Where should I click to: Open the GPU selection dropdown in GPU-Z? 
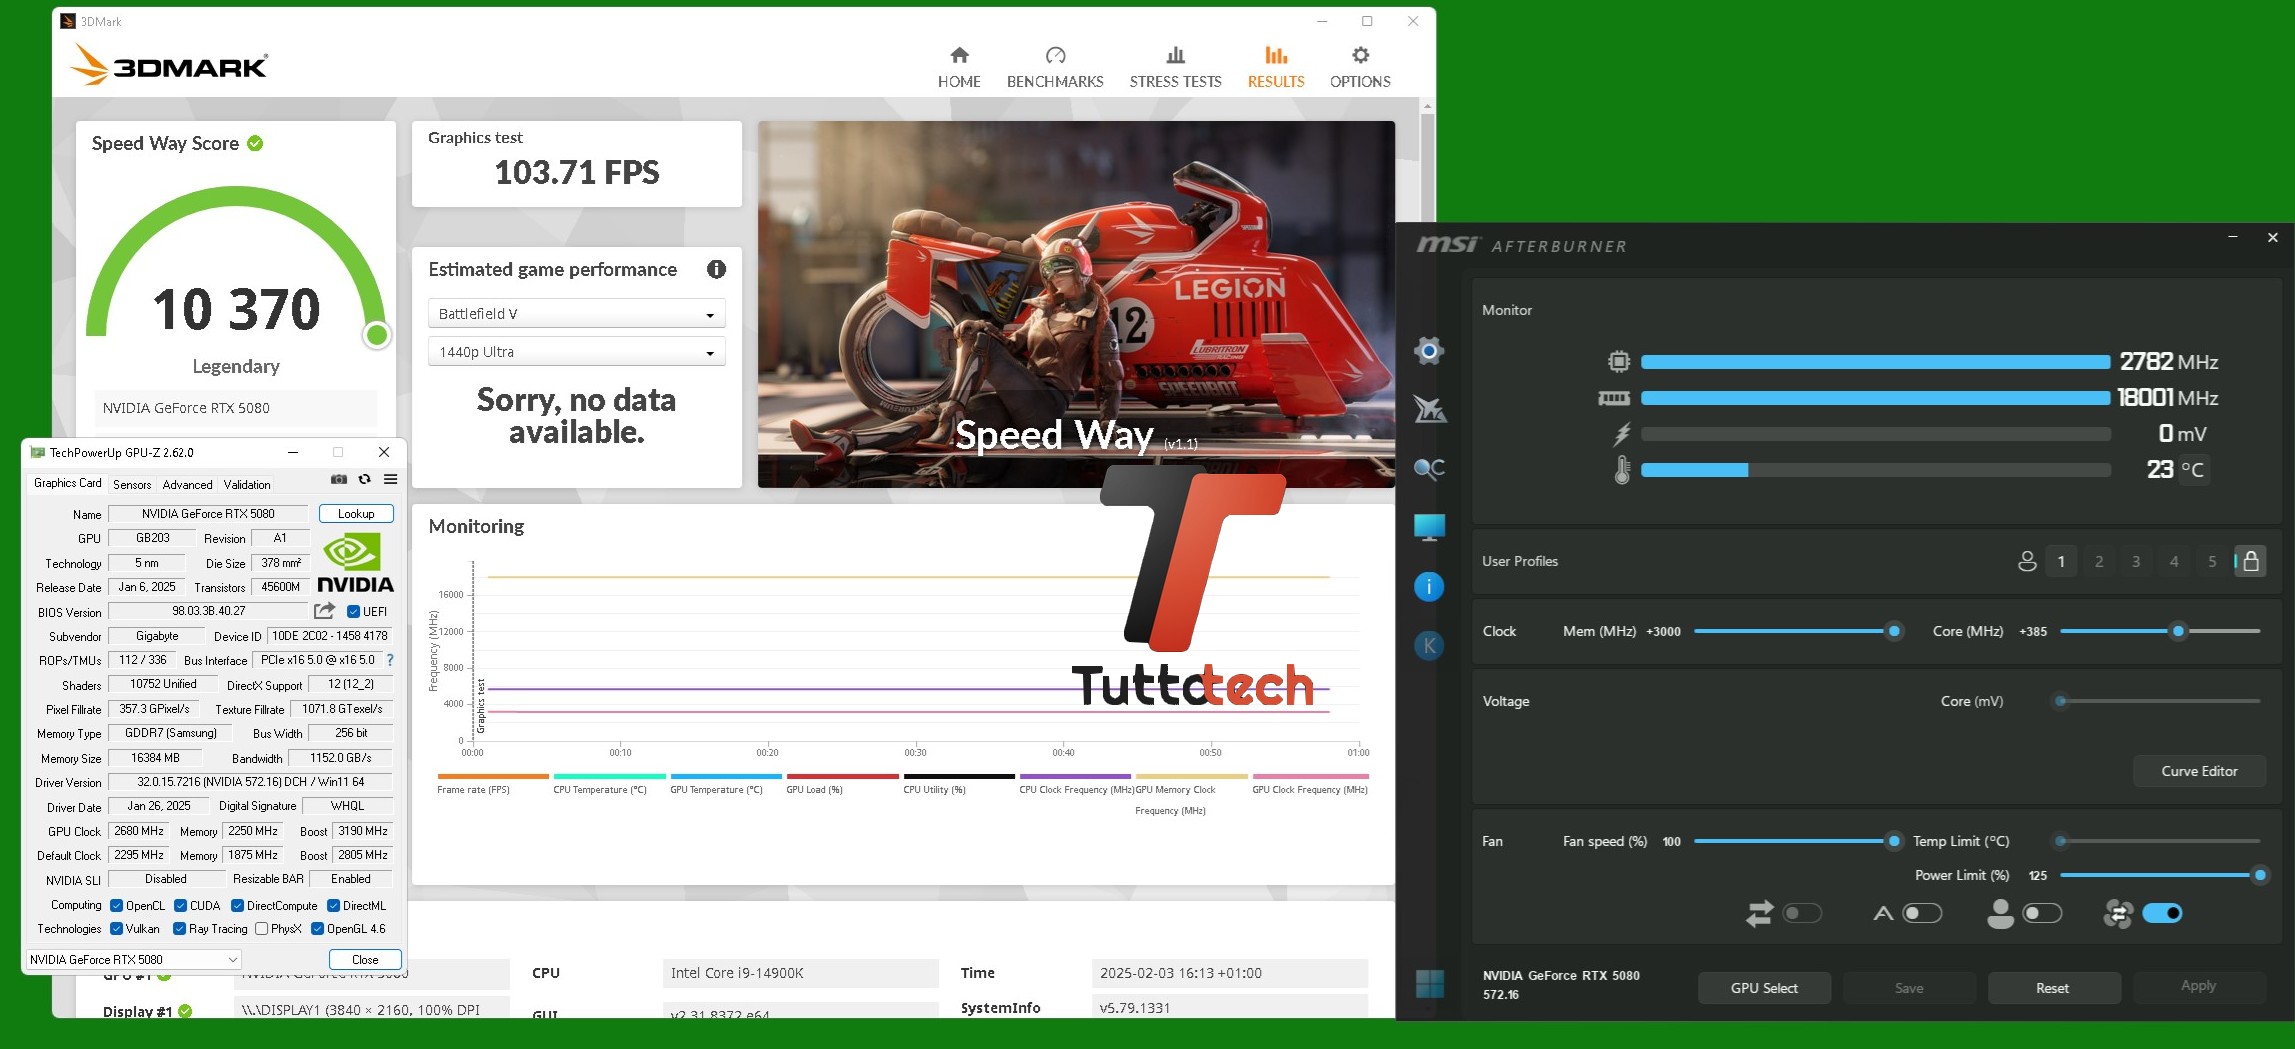[x=133, y=959]
